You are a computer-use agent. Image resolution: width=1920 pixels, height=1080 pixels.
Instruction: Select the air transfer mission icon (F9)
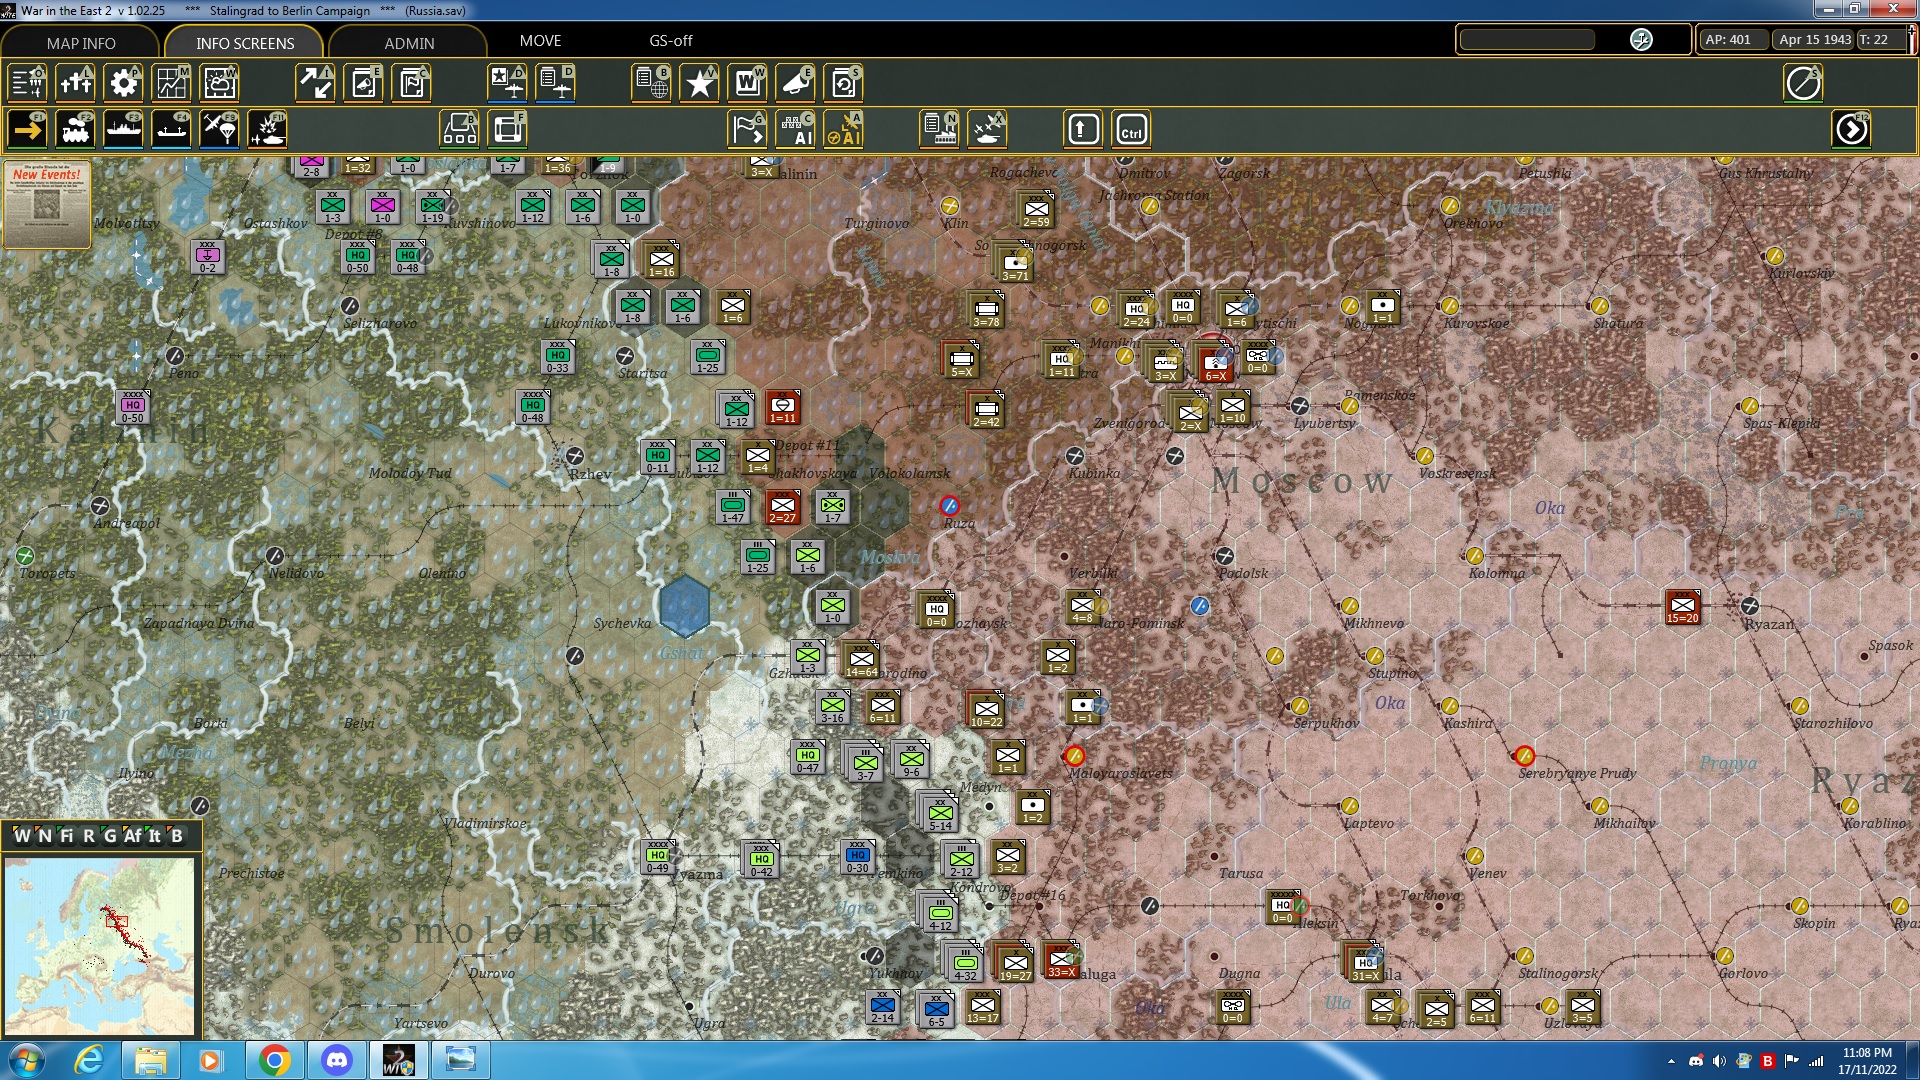219,128
